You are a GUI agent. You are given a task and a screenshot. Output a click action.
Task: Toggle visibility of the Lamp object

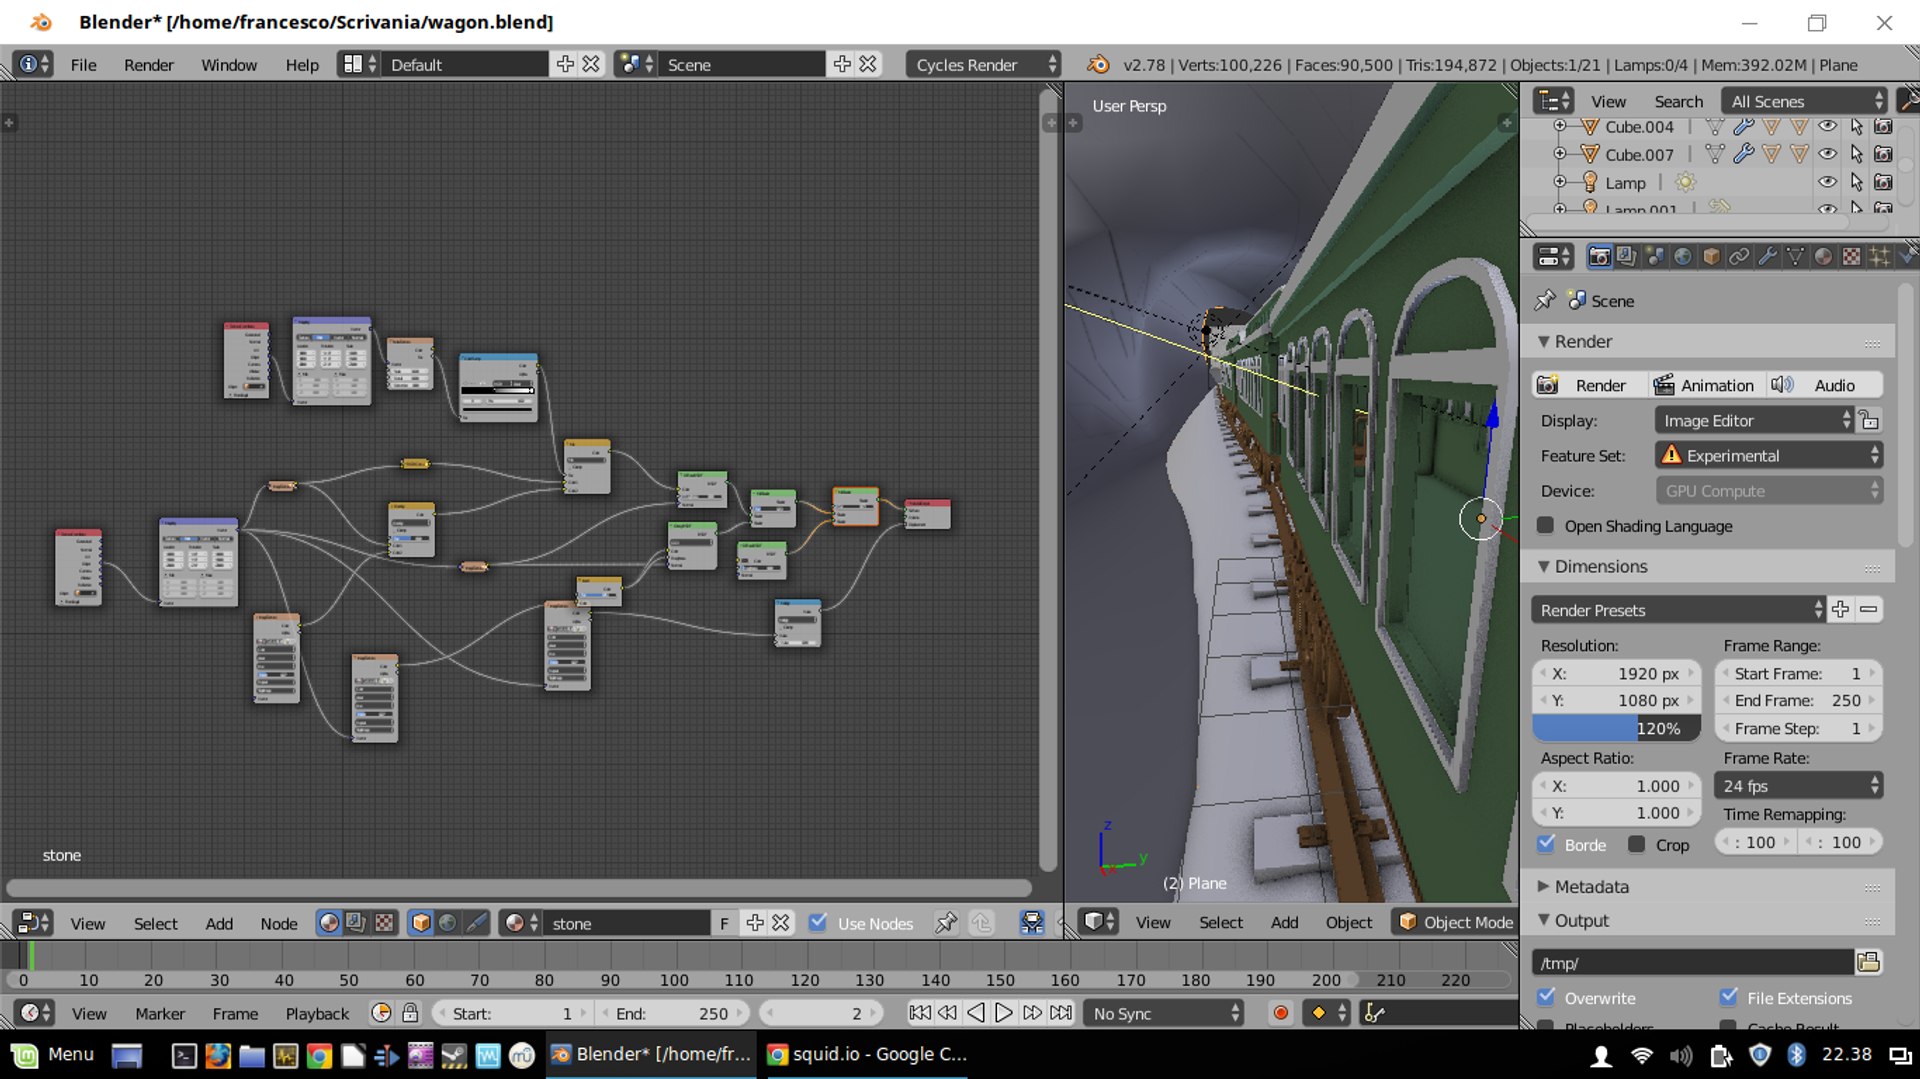1827,182
